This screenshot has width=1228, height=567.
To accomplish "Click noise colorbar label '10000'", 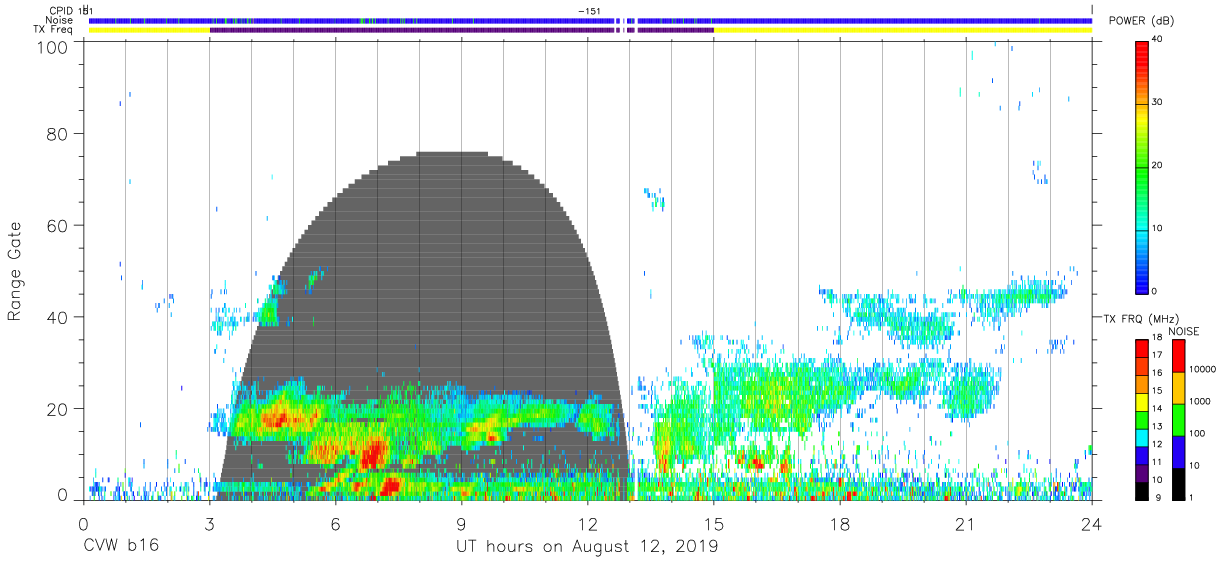I will (x=1201, y=369).
